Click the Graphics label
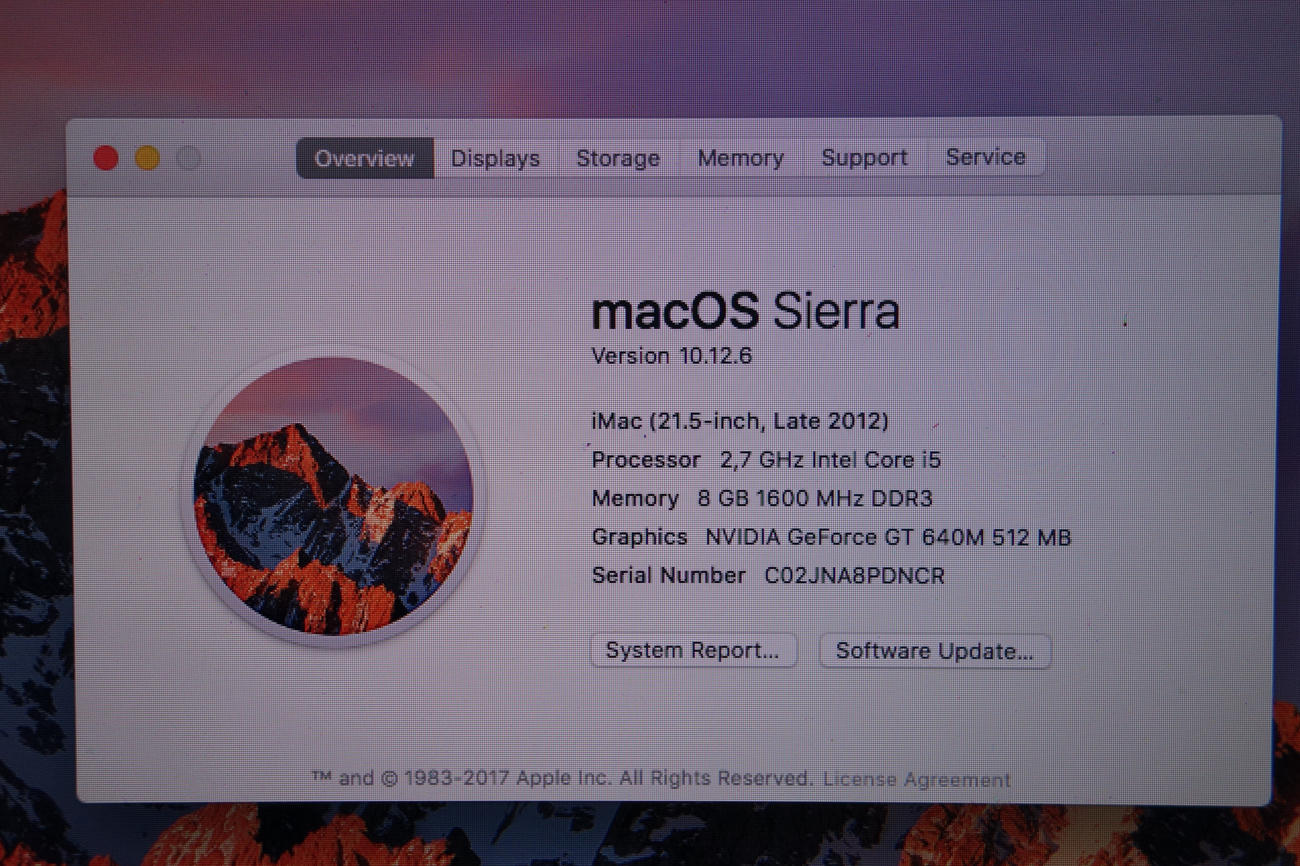This screenshot has width=1300, height=866. (x=639, y=537)
